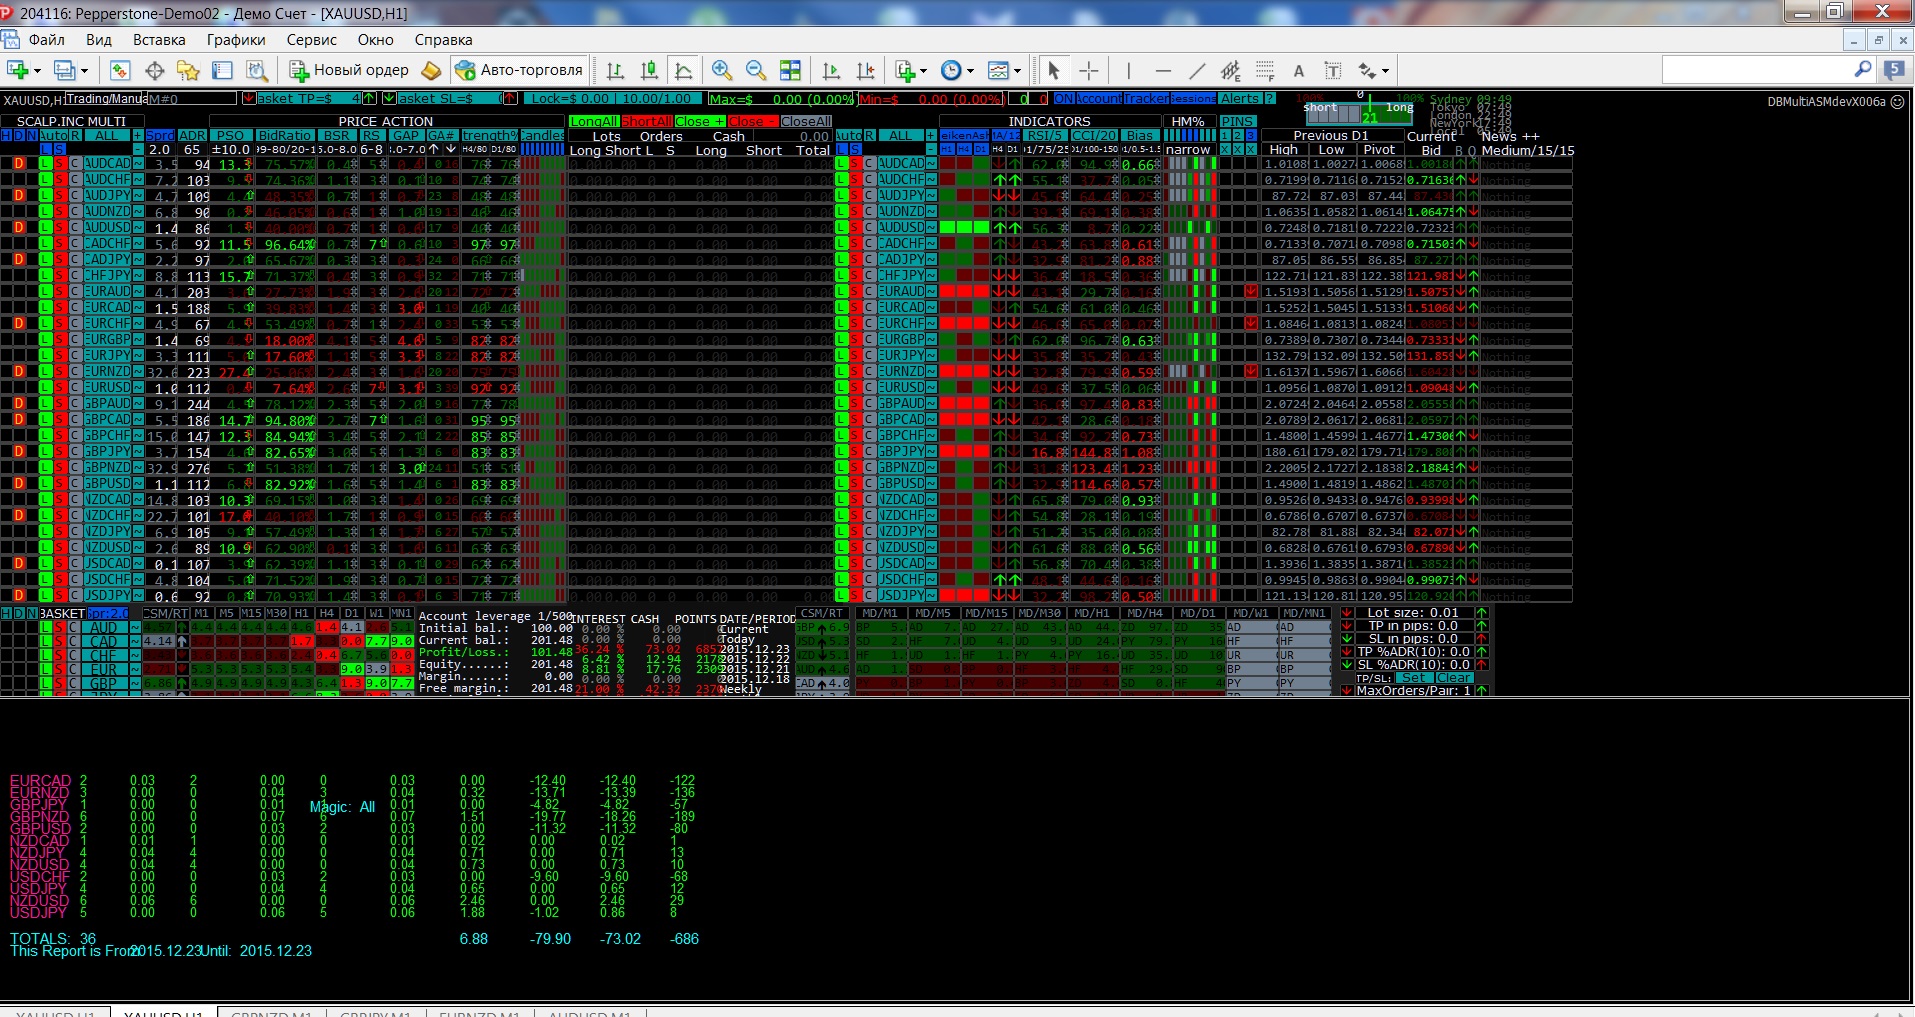Click the short/long sentiment gauge
The image size is (1915, 1017).
coord(1359,112)
